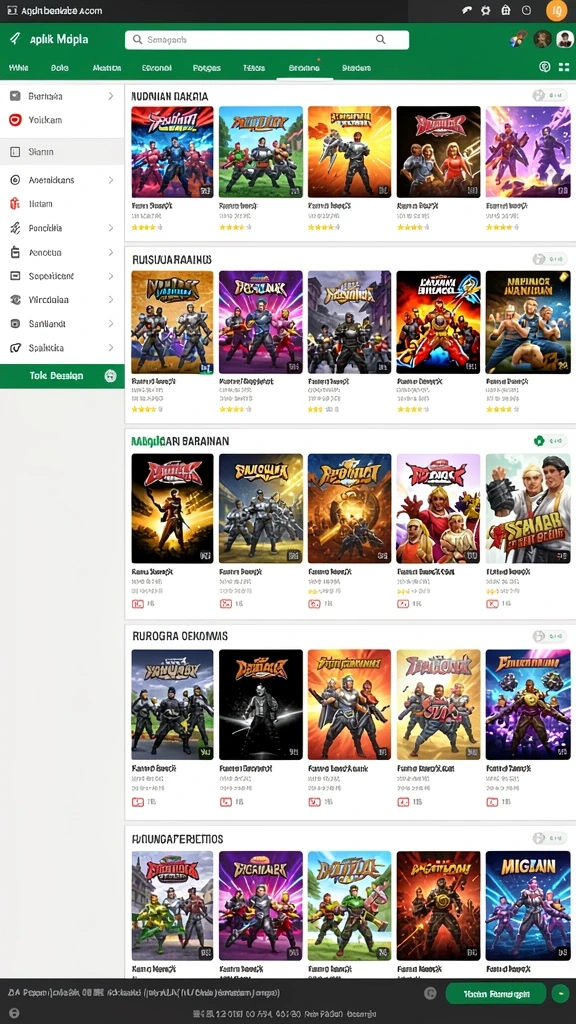
Task: Switch to the Ekronel tab
Action: point(157,67)
